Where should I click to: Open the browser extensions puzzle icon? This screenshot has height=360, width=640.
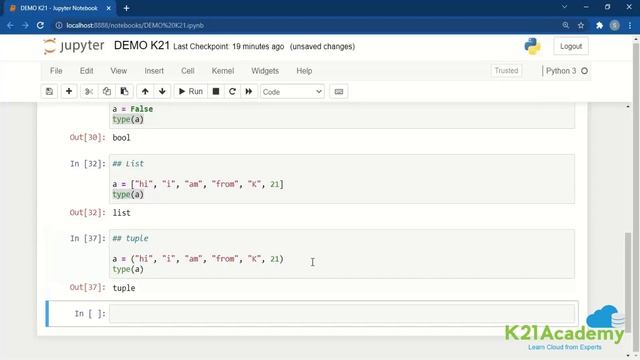click(x=599, y=25)
